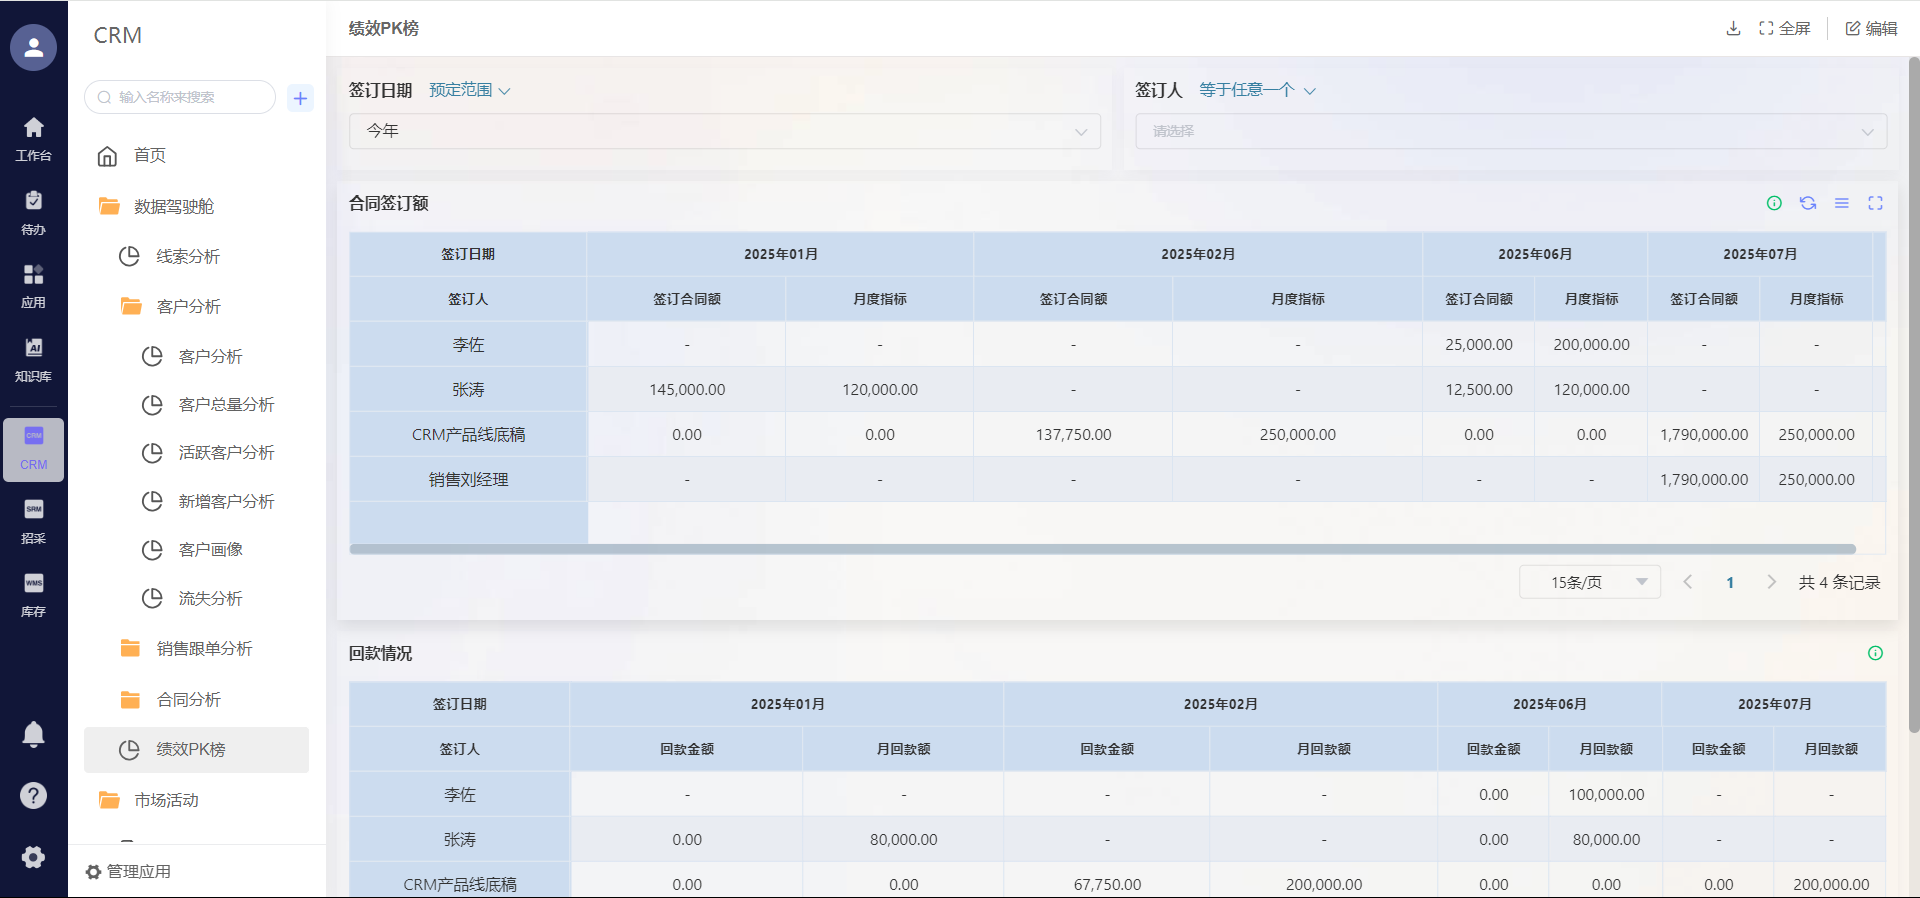Open the 合同签订额 list menu icon

1841,203
